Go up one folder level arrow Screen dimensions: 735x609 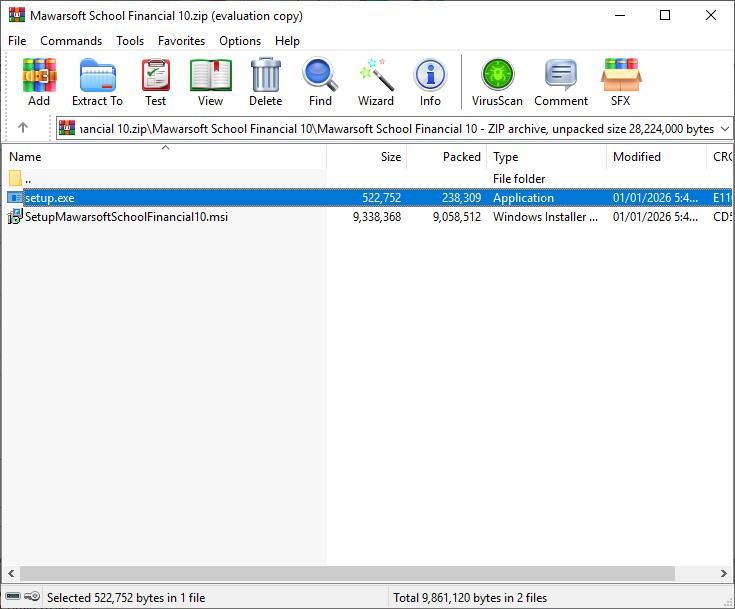[23, 128]
